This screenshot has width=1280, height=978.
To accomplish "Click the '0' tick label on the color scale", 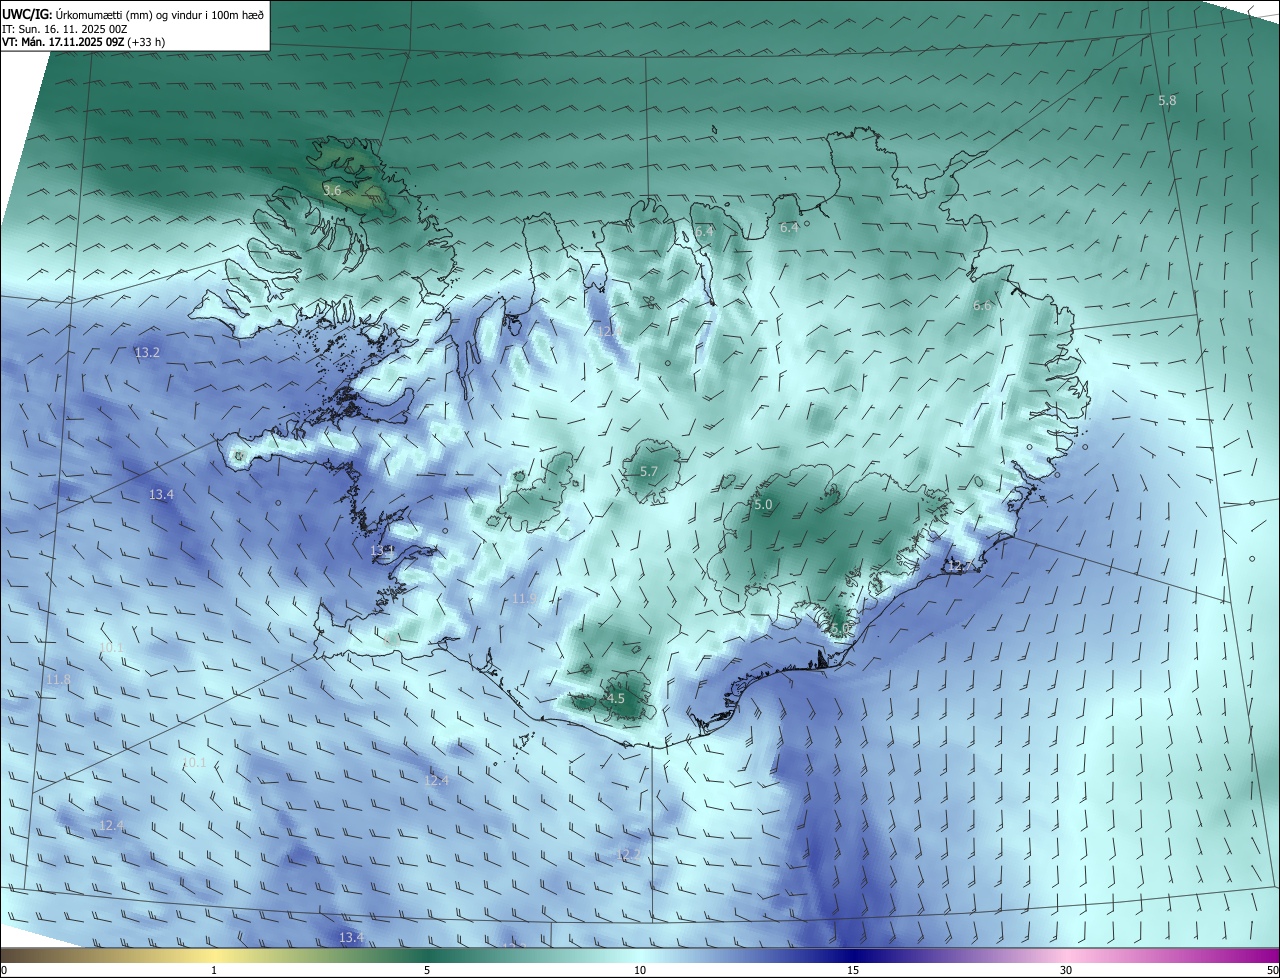I will [4, 971].
